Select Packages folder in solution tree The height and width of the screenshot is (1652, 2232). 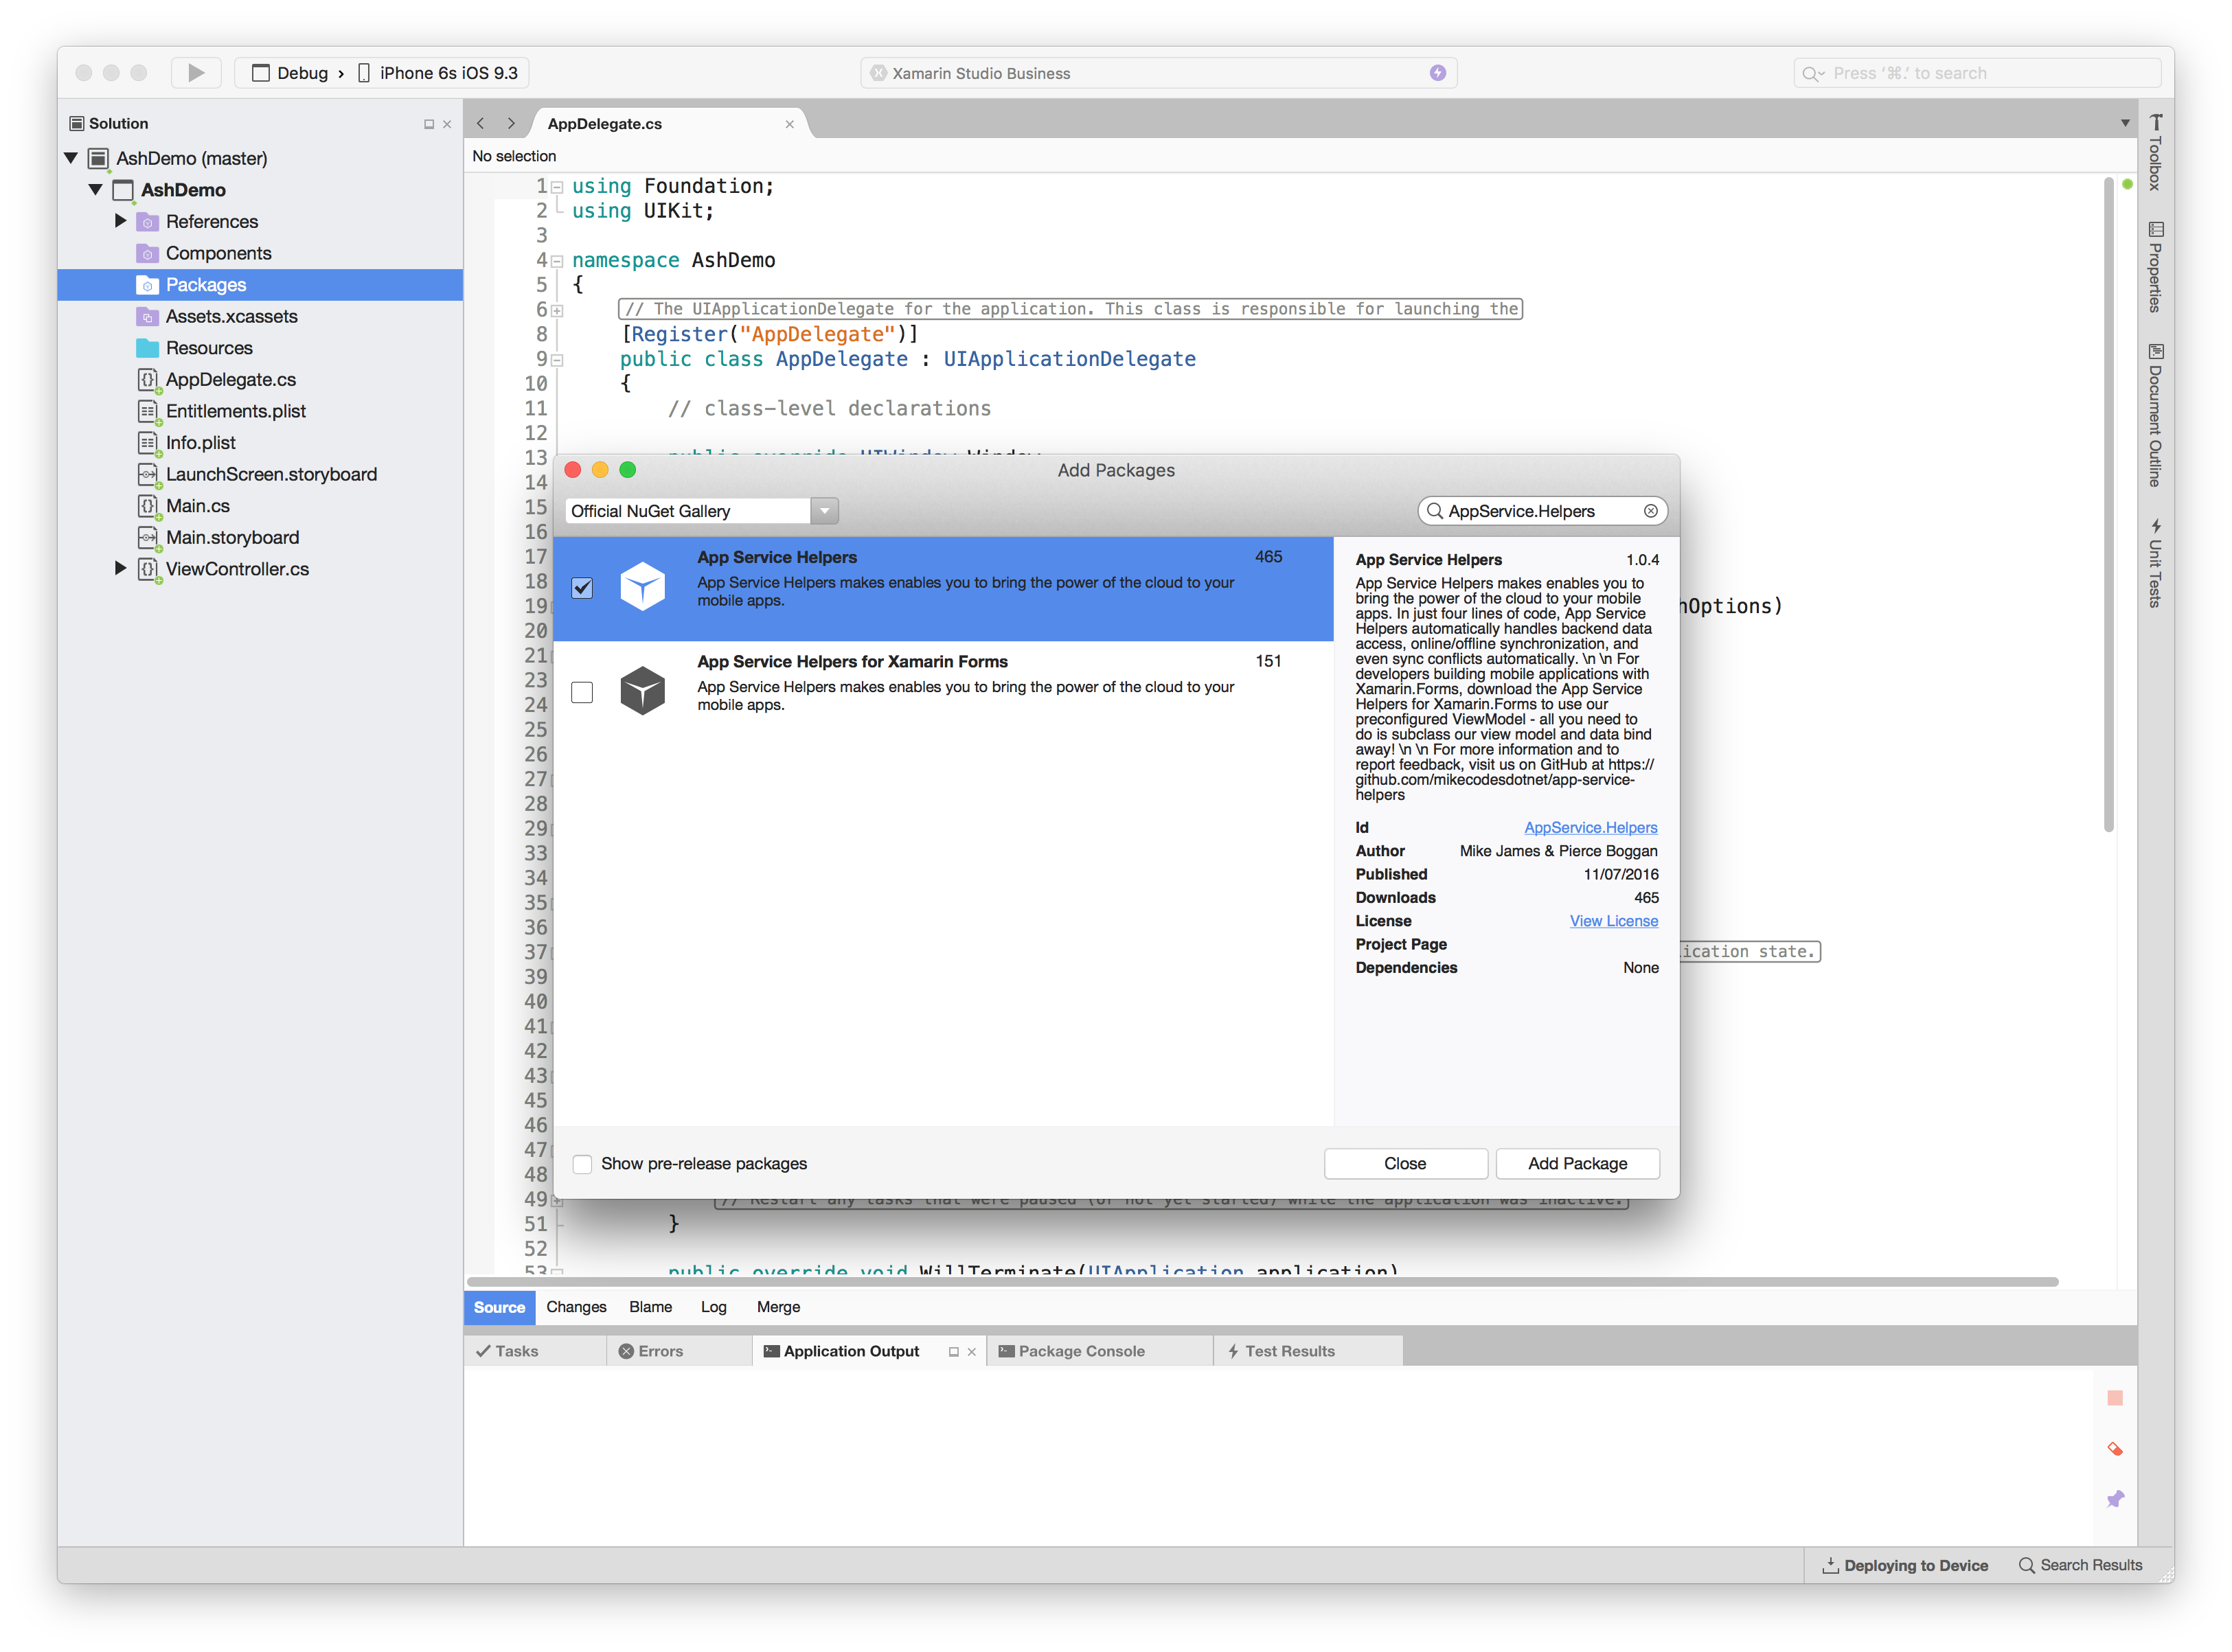point(260,284)
